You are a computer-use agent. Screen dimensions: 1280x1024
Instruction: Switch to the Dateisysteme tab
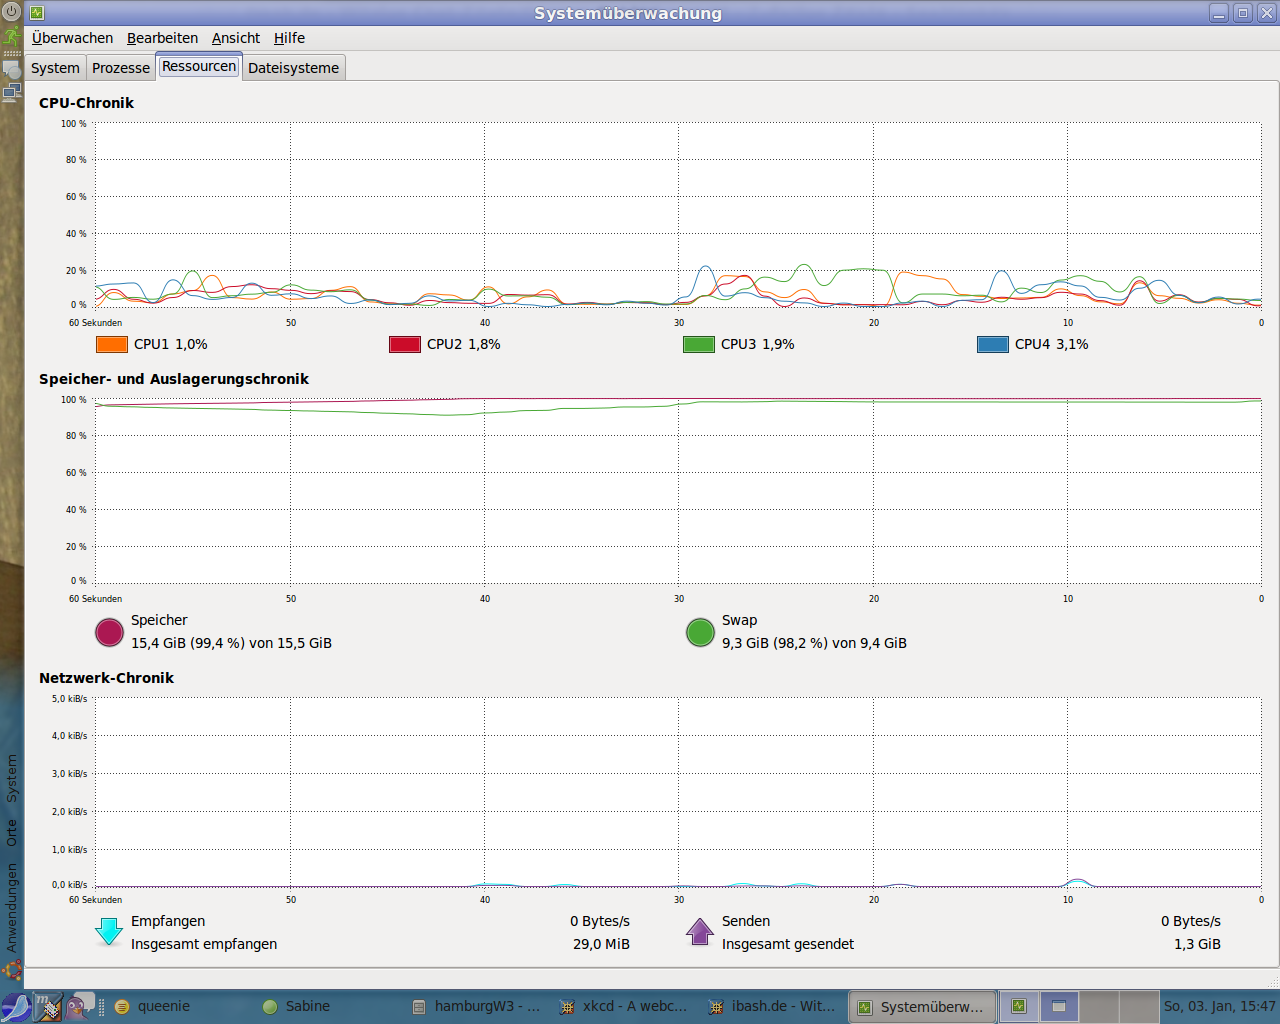click(293, 68)
